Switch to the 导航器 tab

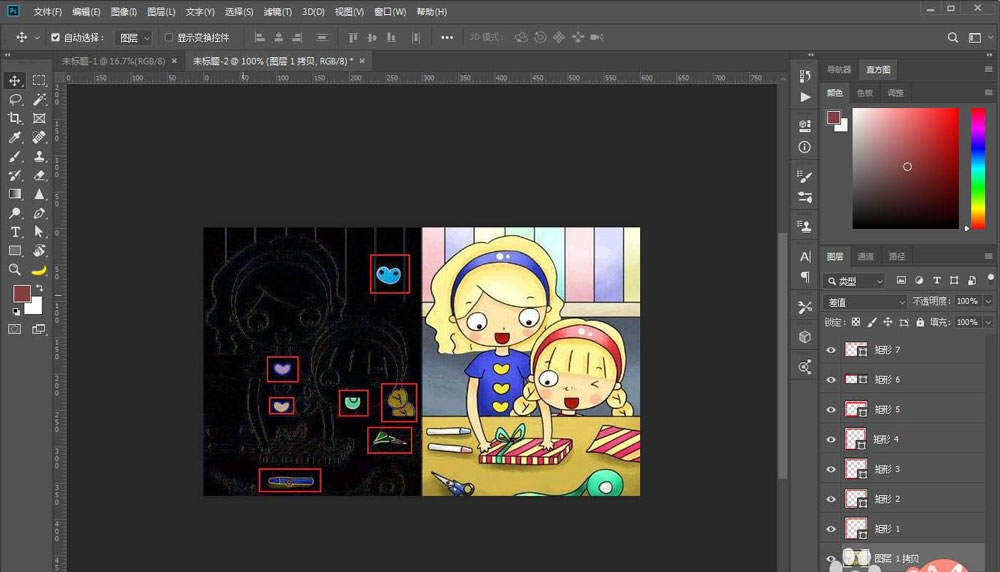[839, 70]
